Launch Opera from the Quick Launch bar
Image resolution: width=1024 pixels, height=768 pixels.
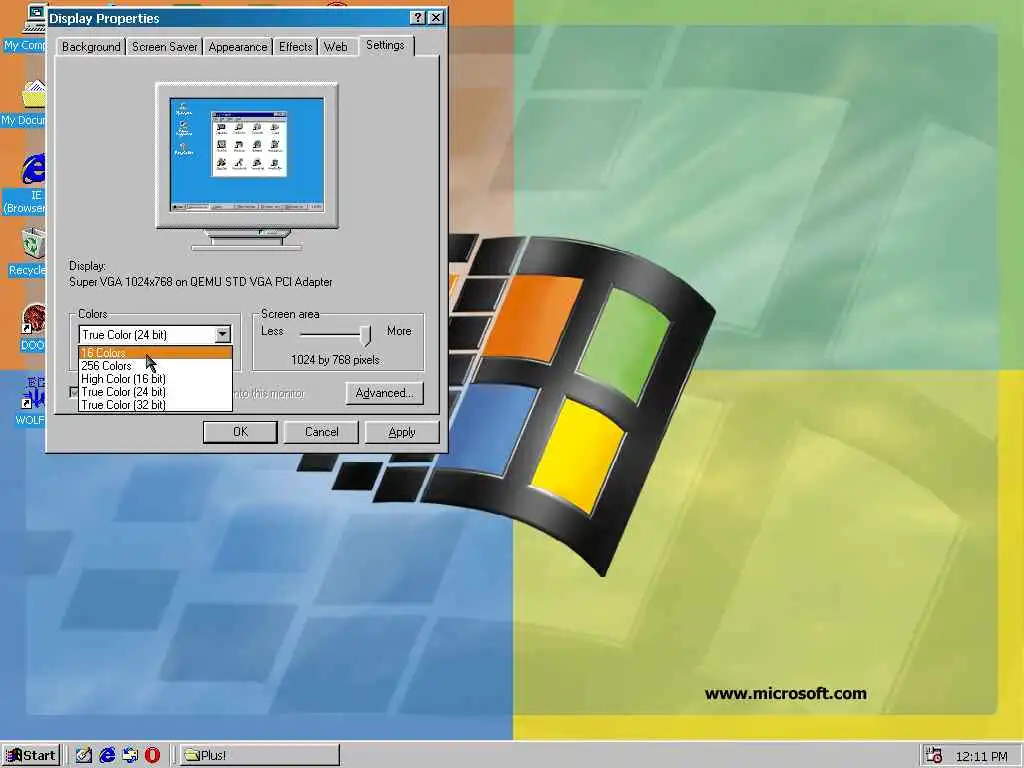click(x=152, y=755)
